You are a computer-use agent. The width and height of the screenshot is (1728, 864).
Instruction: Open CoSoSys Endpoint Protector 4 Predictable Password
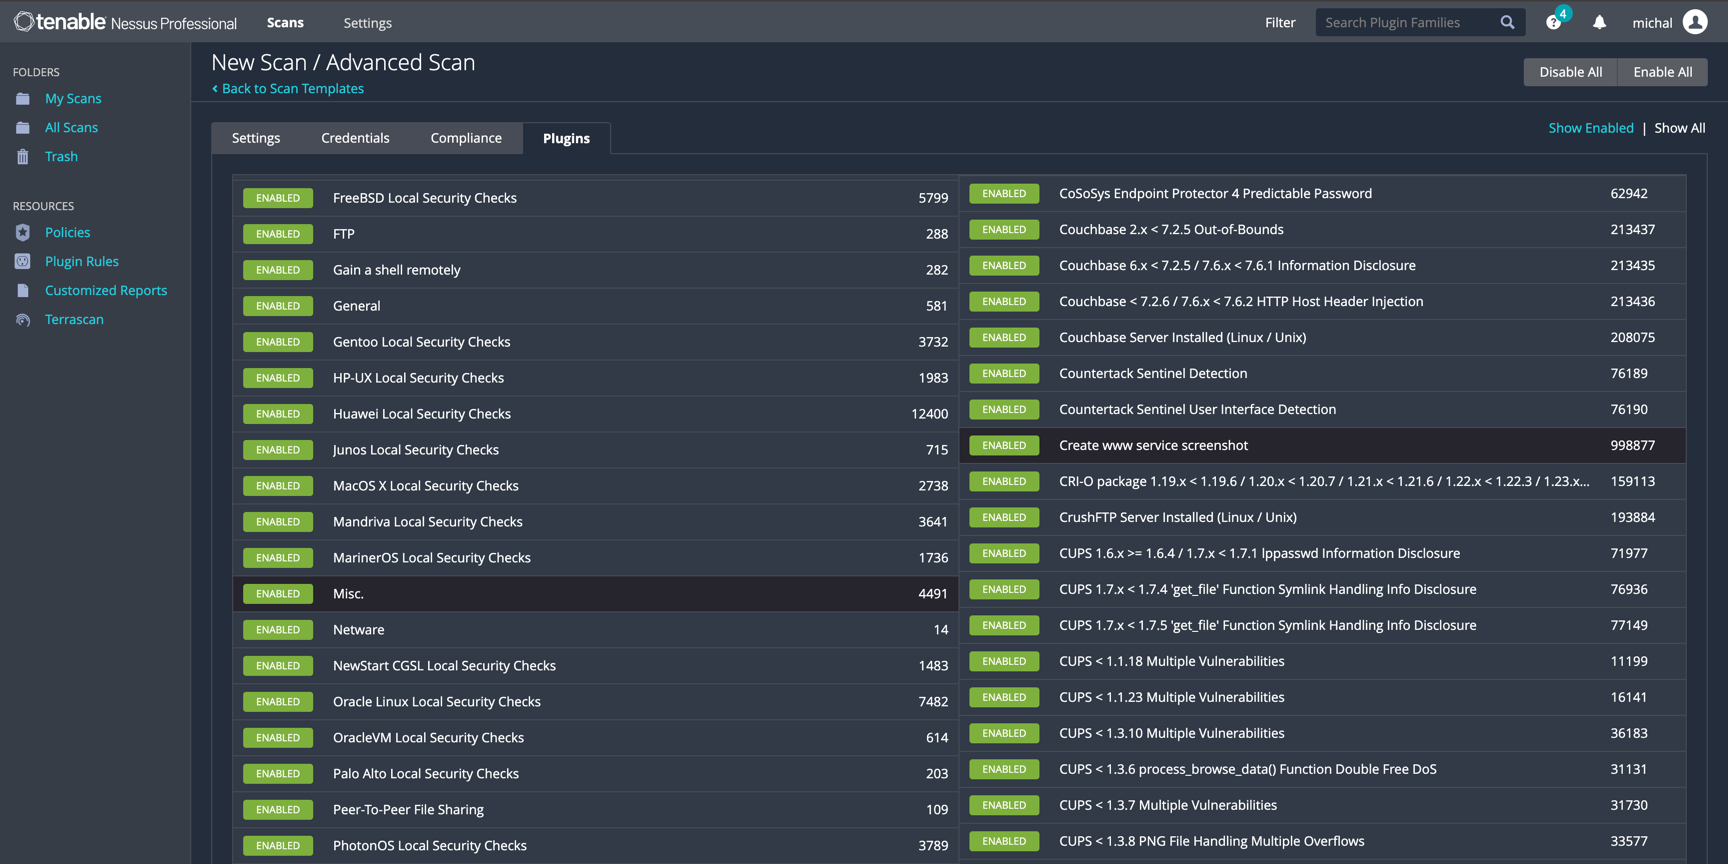coord(1322,194)
